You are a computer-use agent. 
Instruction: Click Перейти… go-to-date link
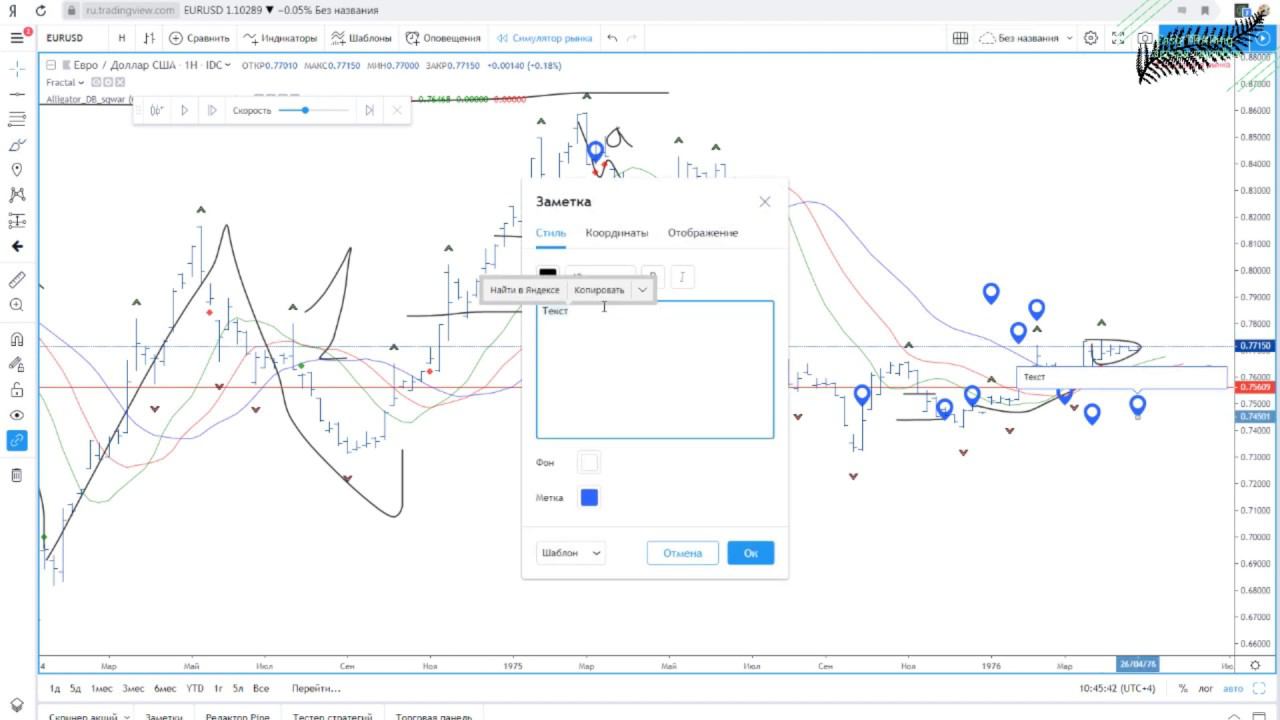coord(316,688)
